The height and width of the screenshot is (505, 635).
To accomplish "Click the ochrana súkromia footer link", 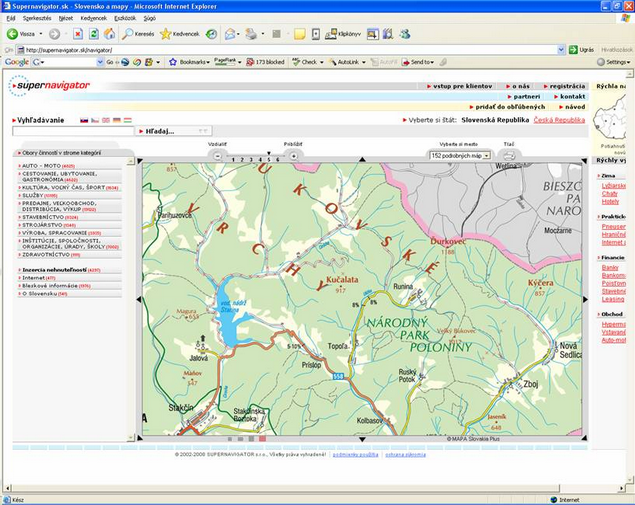I will click(405, 455).
